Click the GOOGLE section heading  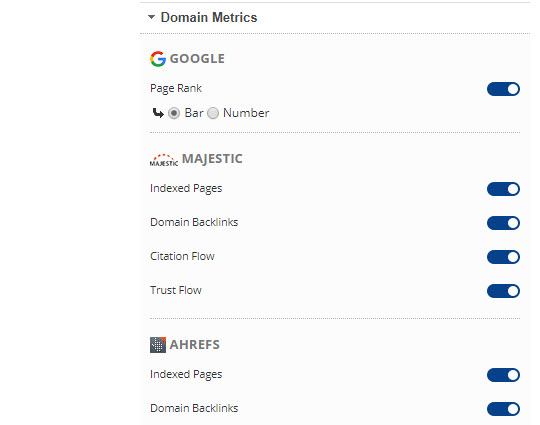click(197, 59)
